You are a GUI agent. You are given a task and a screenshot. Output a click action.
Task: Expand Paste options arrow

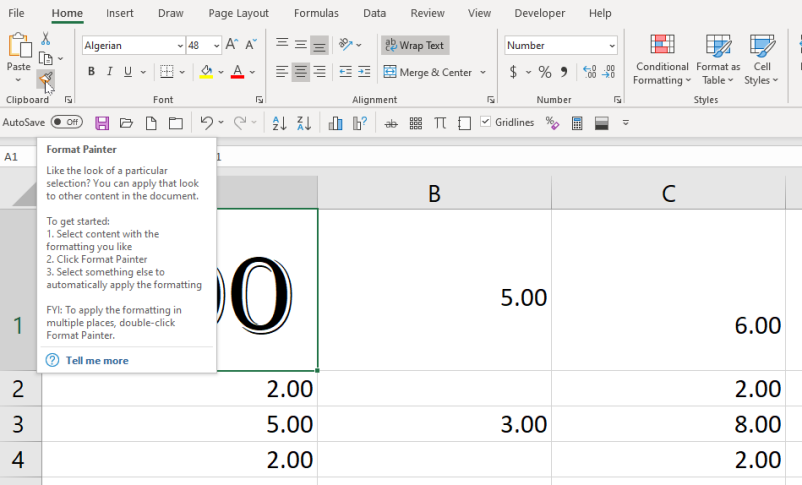[x=18, y=80]
